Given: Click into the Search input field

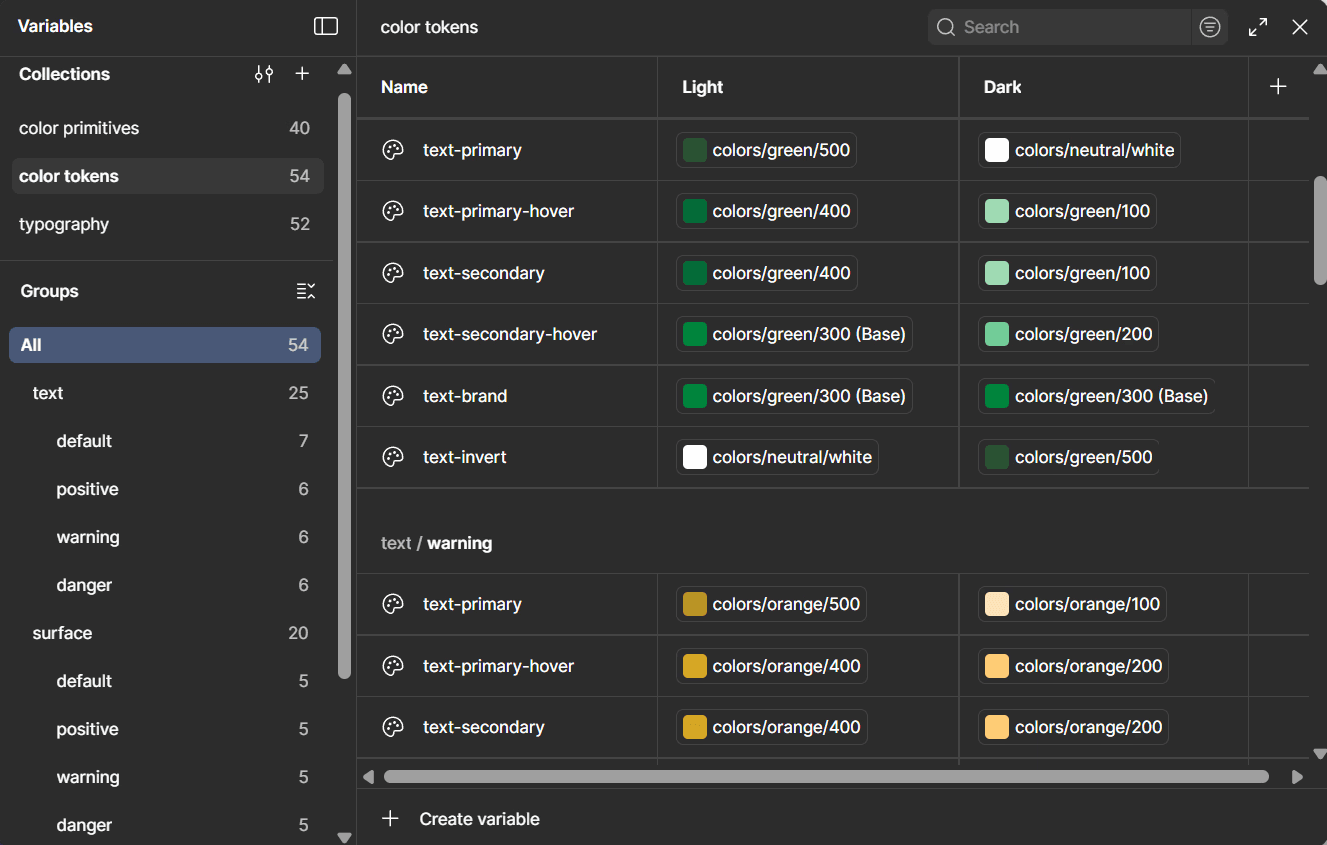Looking at the screenshot, I should [1070, 27].
